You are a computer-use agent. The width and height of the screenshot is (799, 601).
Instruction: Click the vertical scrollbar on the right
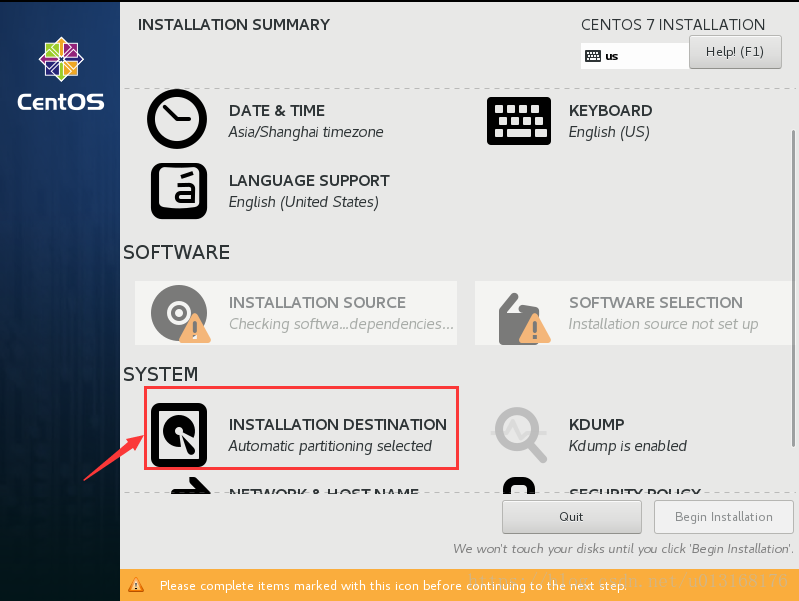pyautogui.click(x=793, y=288)
